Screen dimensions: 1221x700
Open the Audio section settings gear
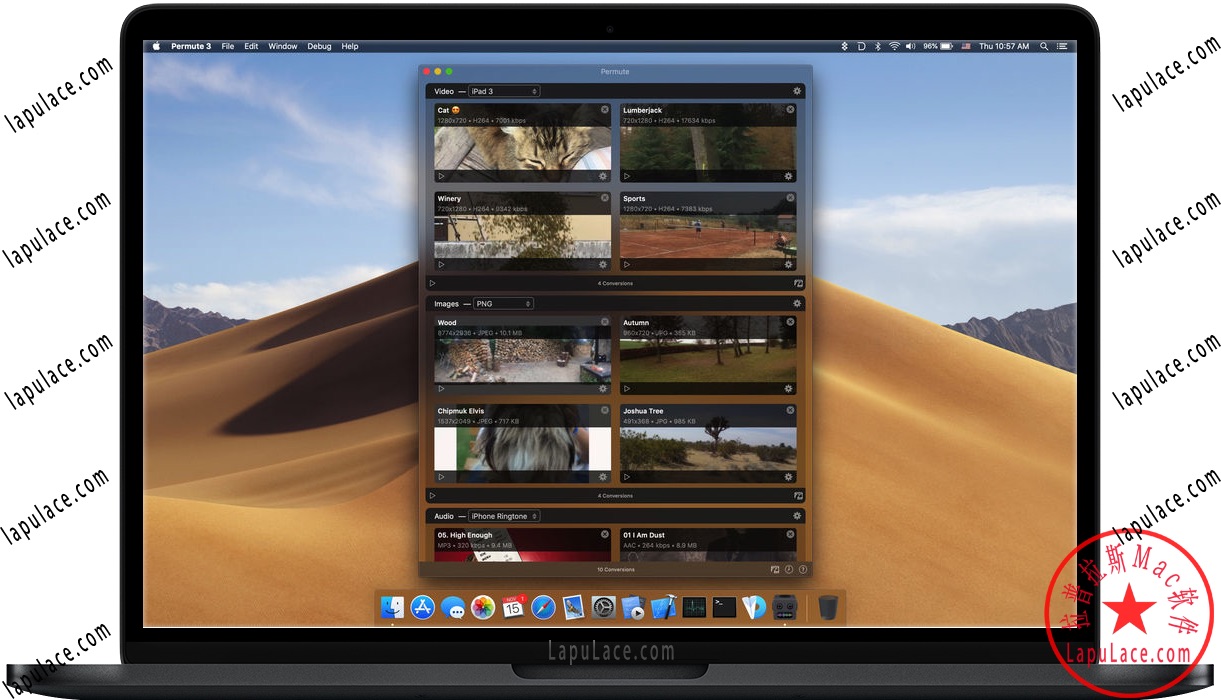[796, 515]
